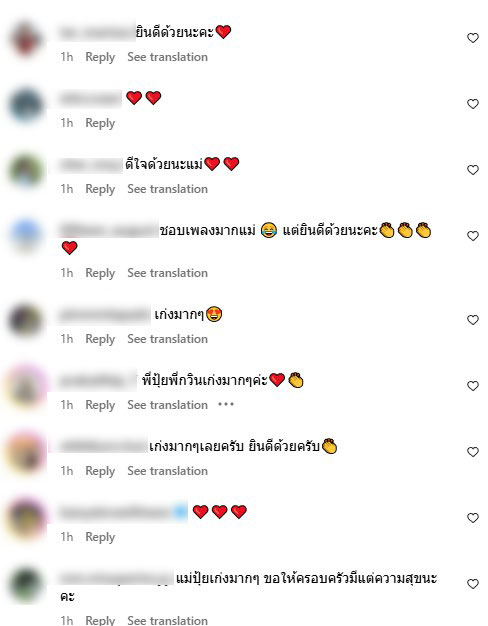The image size is (488, 626).
Task: Like the 'พี่ปุ้ยพี่กวินเก่งมากๆค่ะ' comment
Action: point(473,386)
